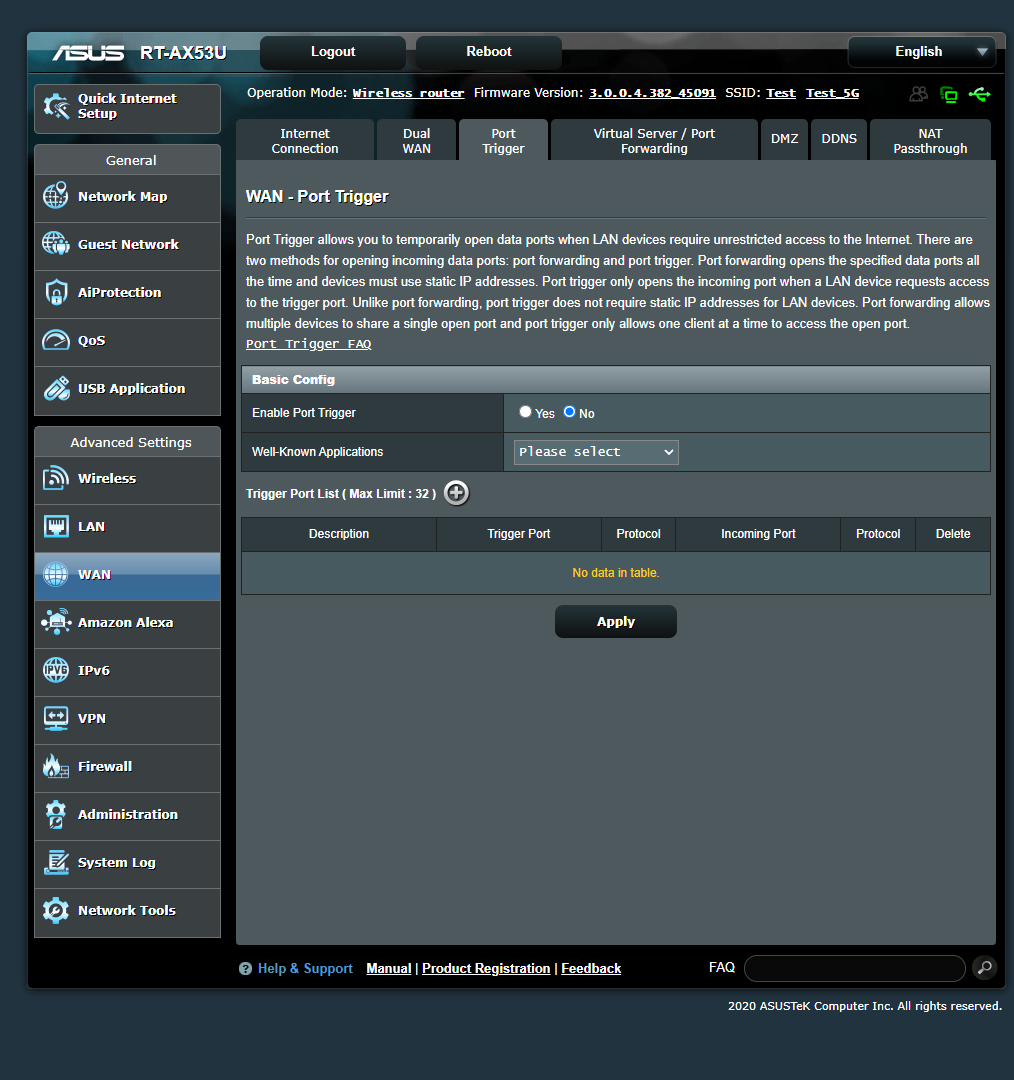Open Virtual Server / Port Forwarding tab

[x=654, y=141]
